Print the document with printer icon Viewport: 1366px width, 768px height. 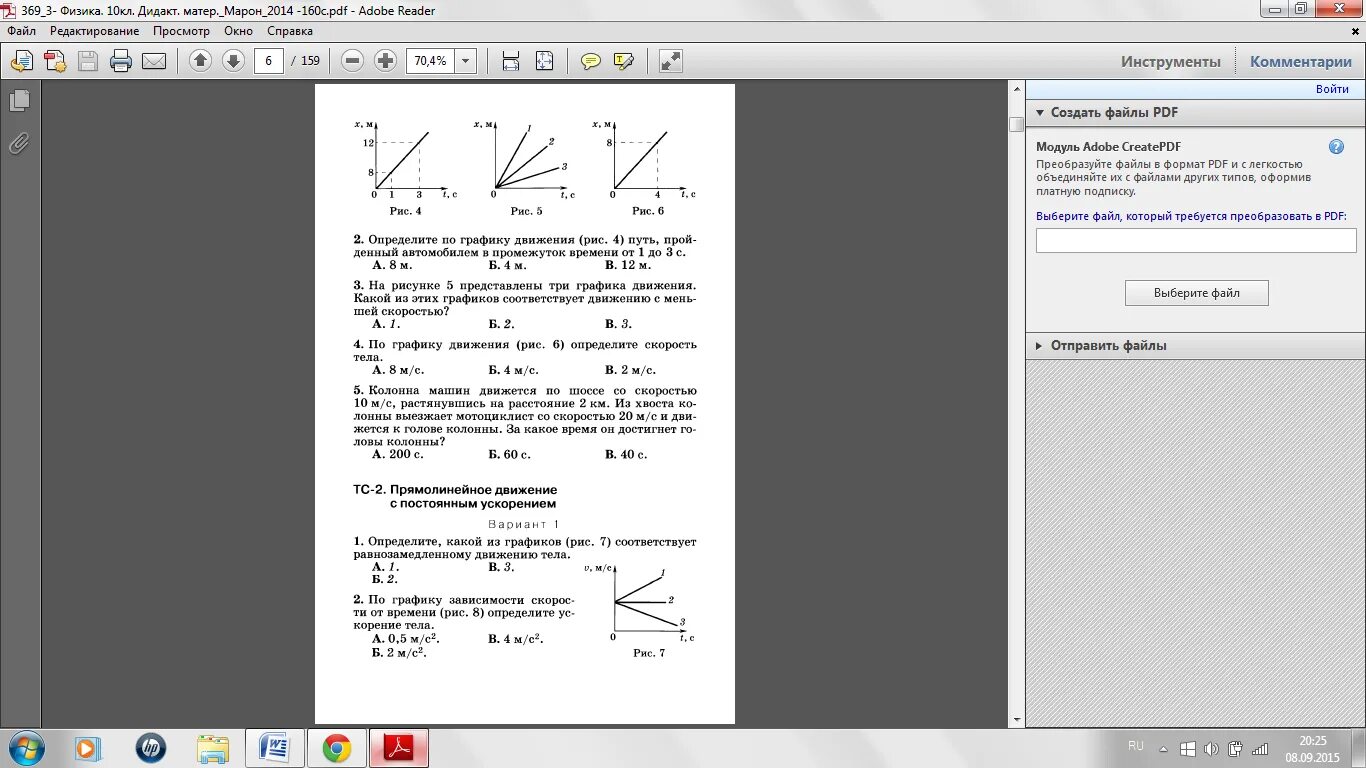pyautogui.click(x=121, y=61)
